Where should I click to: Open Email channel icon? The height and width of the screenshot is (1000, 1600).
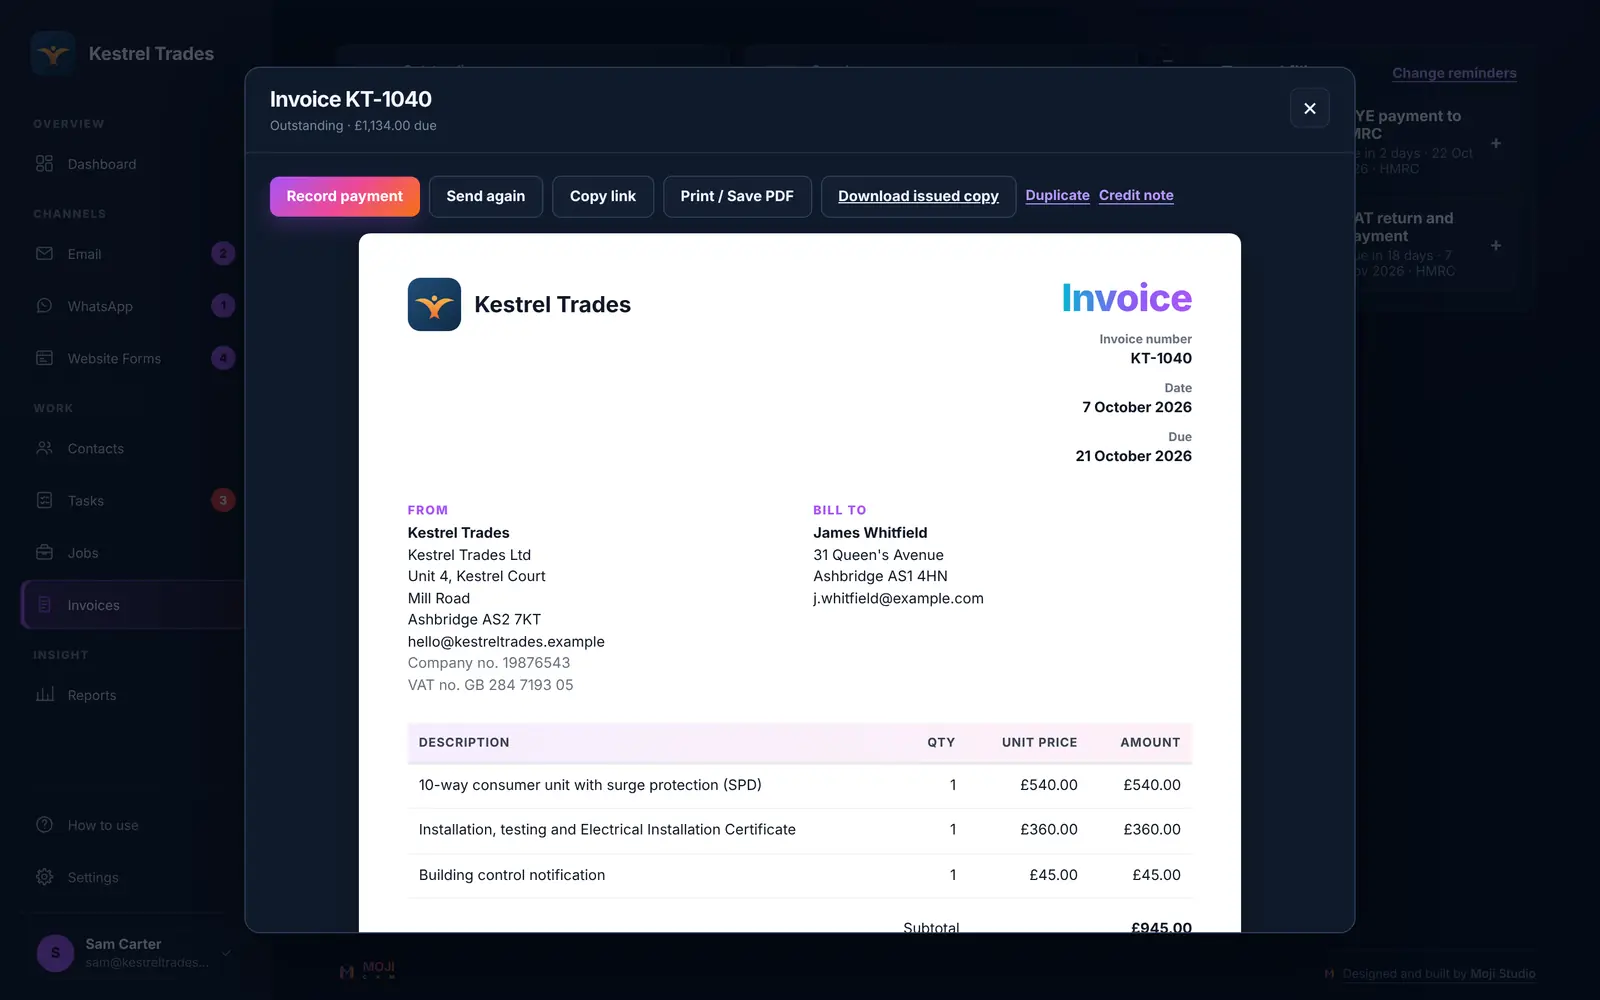point(44,254)
